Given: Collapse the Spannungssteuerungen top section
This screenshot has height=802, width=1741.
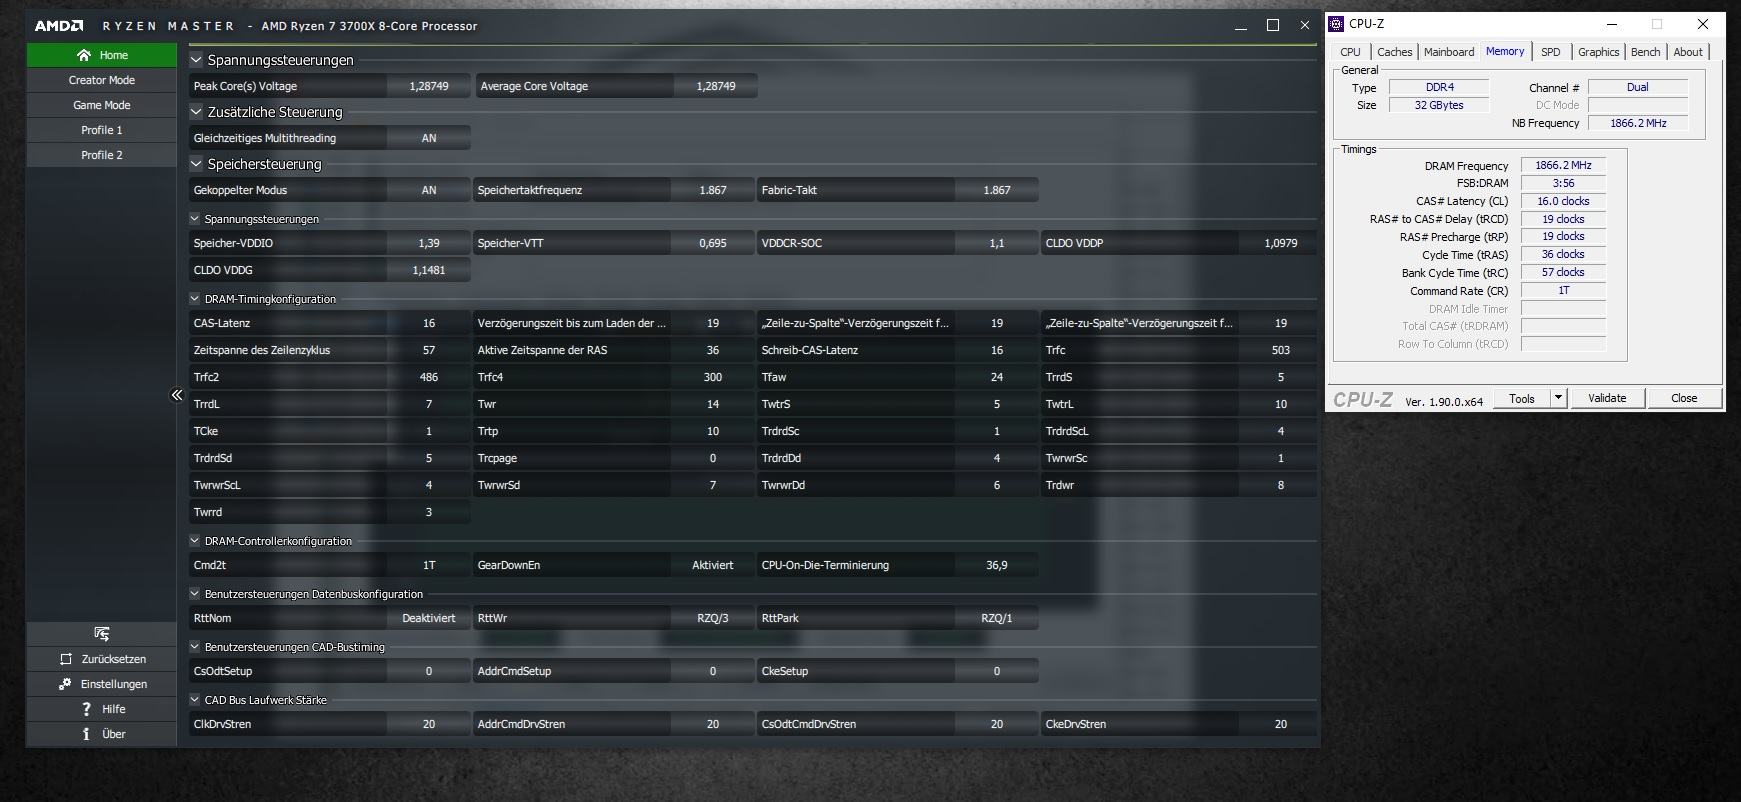Looking at the screenshot, I should coord(197,60).
